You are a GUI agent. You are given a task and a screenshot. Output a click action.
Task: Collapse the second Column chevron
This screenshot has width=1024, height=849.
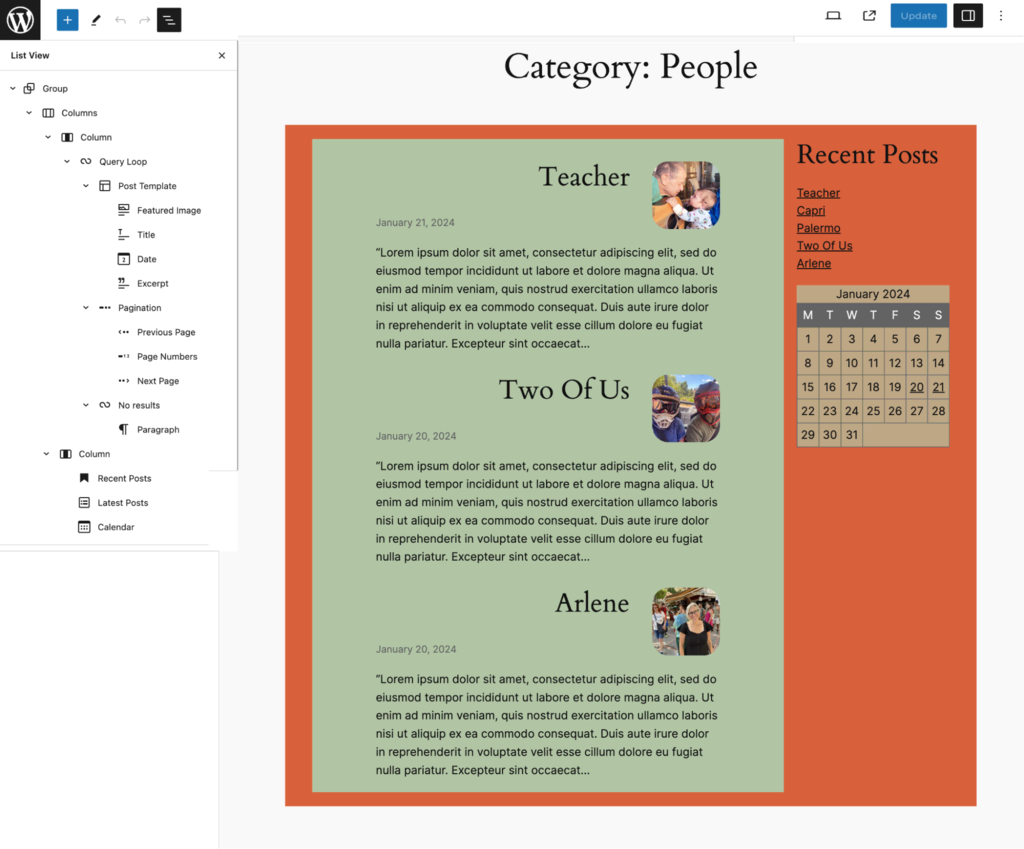click(46, 454)
